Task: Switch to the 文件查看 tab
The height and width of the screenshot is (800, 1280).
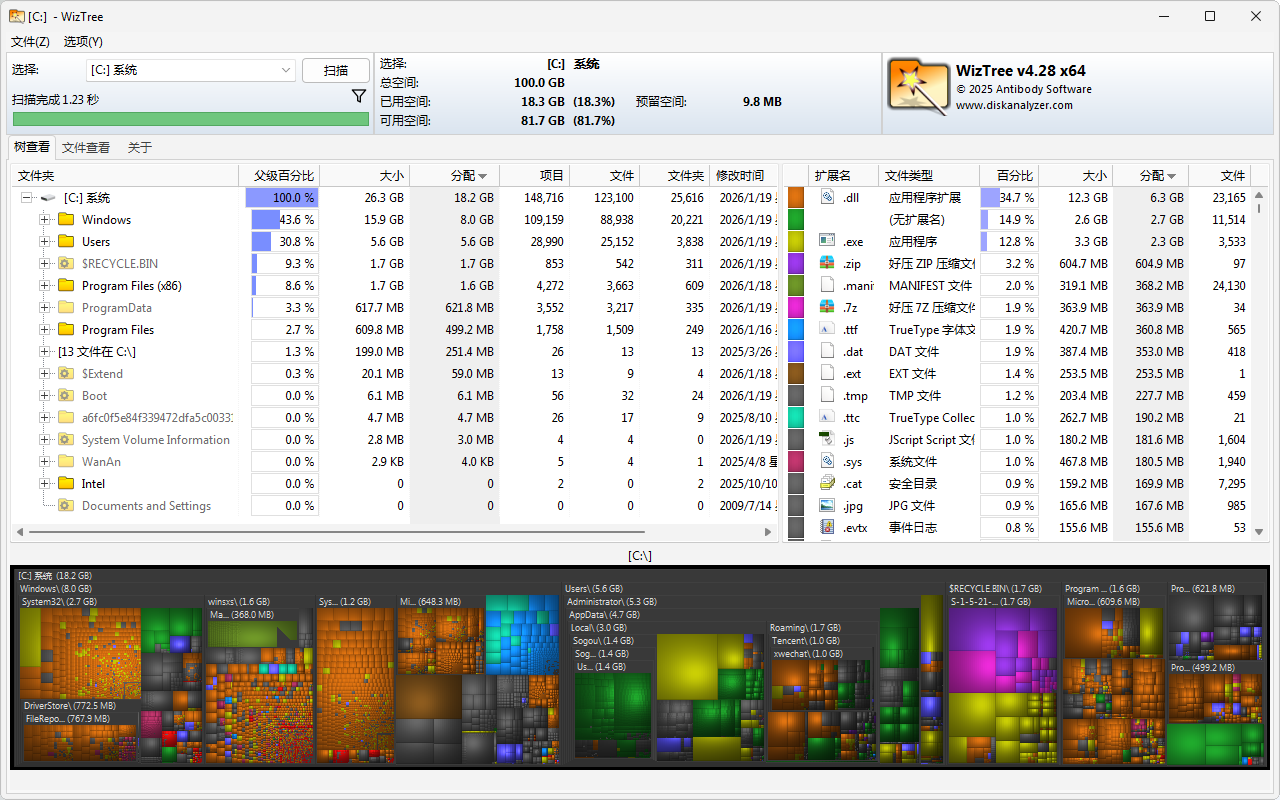Action: [x=86, y=148]
